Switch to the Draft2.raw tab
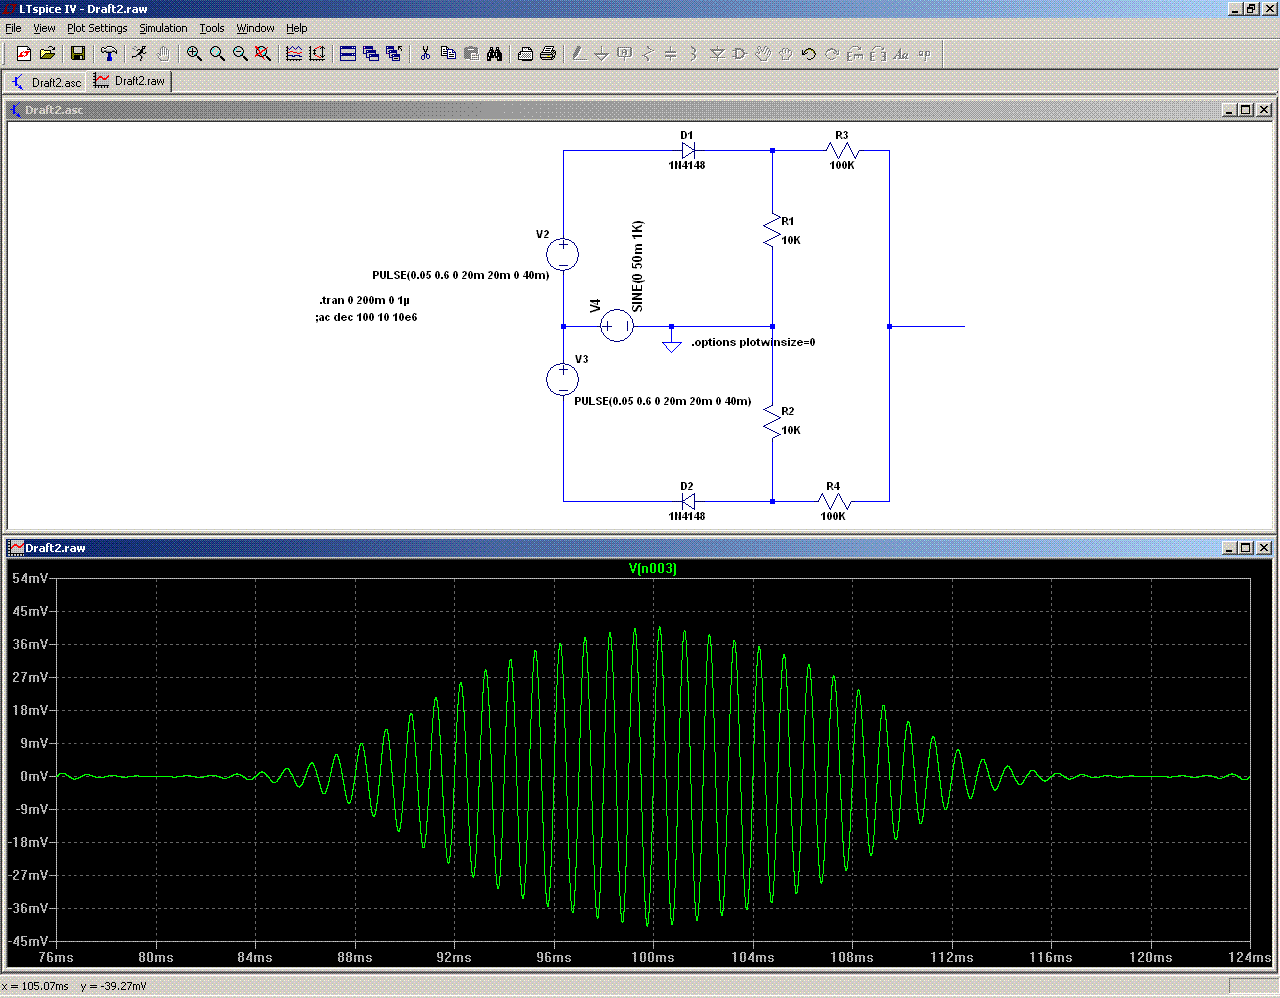Image resolution: width=1280 pixels, height=998 pixels. click(x=130, y=81)
